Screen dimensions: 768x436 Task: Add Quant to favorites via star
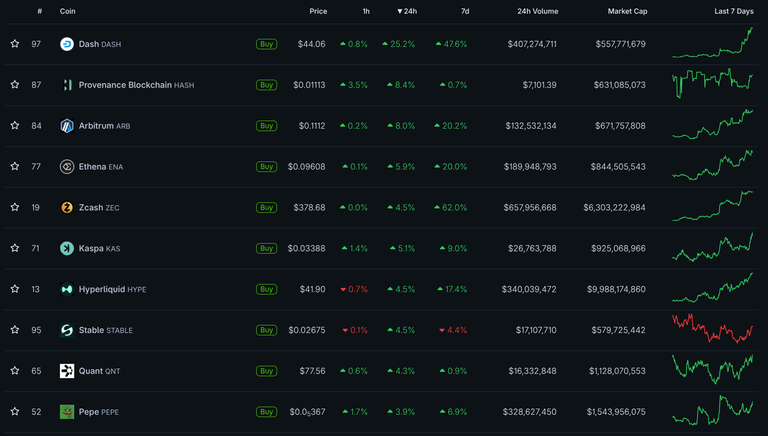[15, 370]
